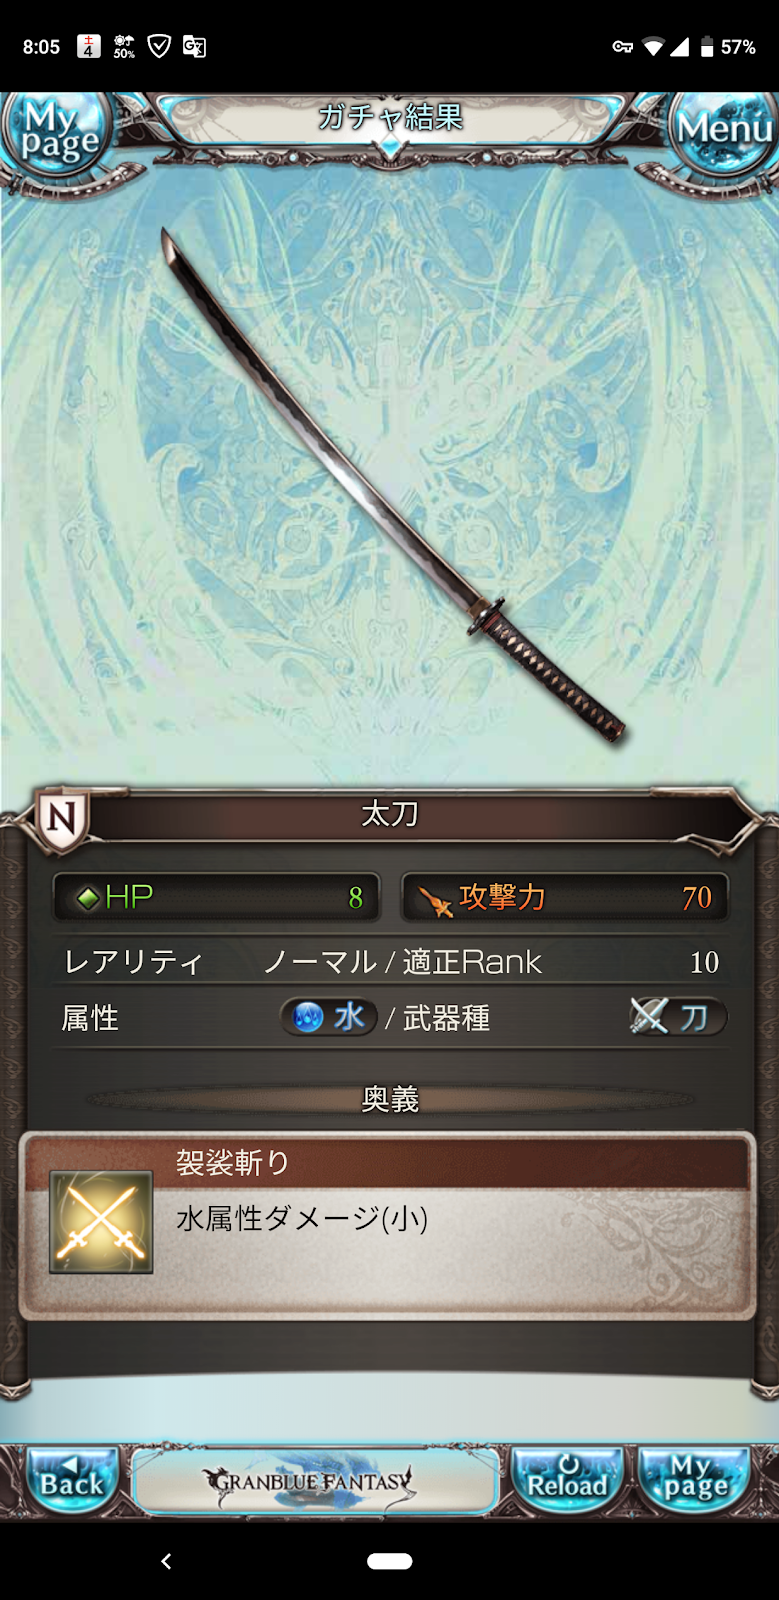Tap the Granblue Fantasy logo banner
Image resolution: width=779 pixels, height=1600 pixels.
315,1481
